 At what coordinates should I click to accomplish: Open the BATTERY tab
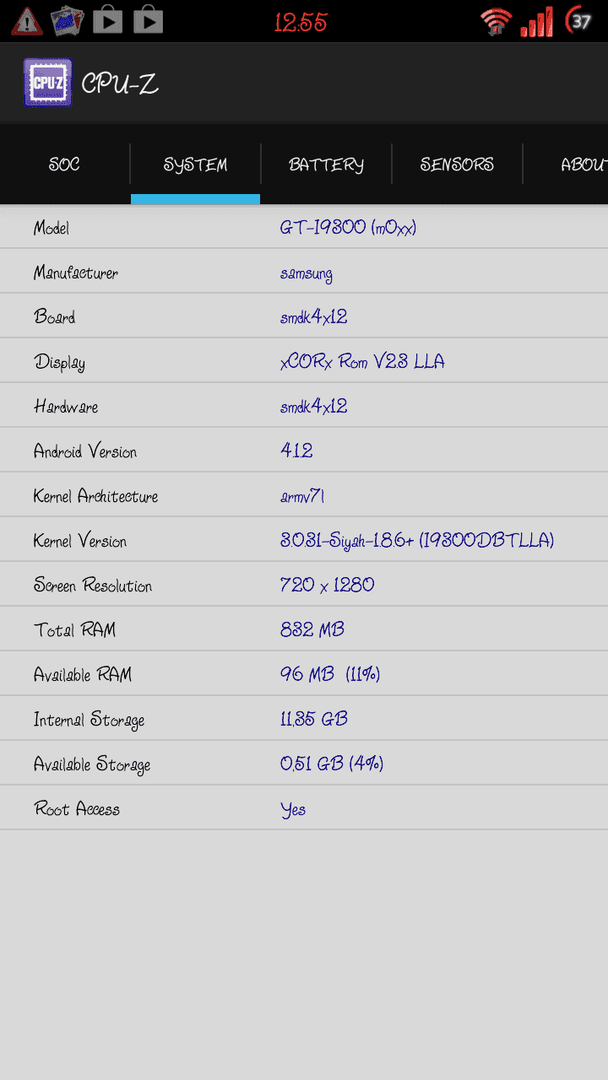coord(326,165)
